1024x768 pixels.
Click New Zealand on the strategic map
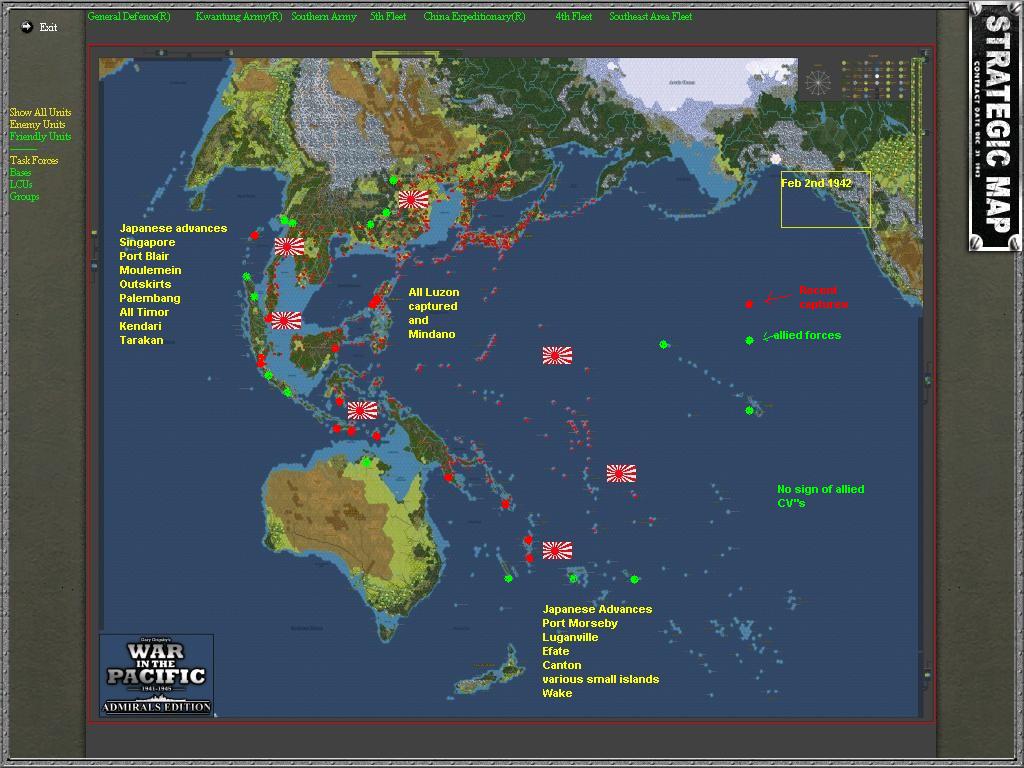pos(488,671)
